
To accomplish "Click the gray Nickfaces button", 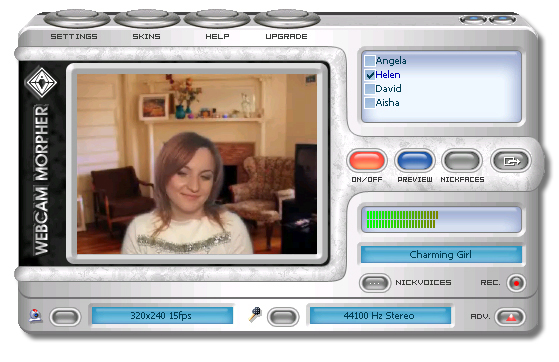I will click(x=462, y=161).
